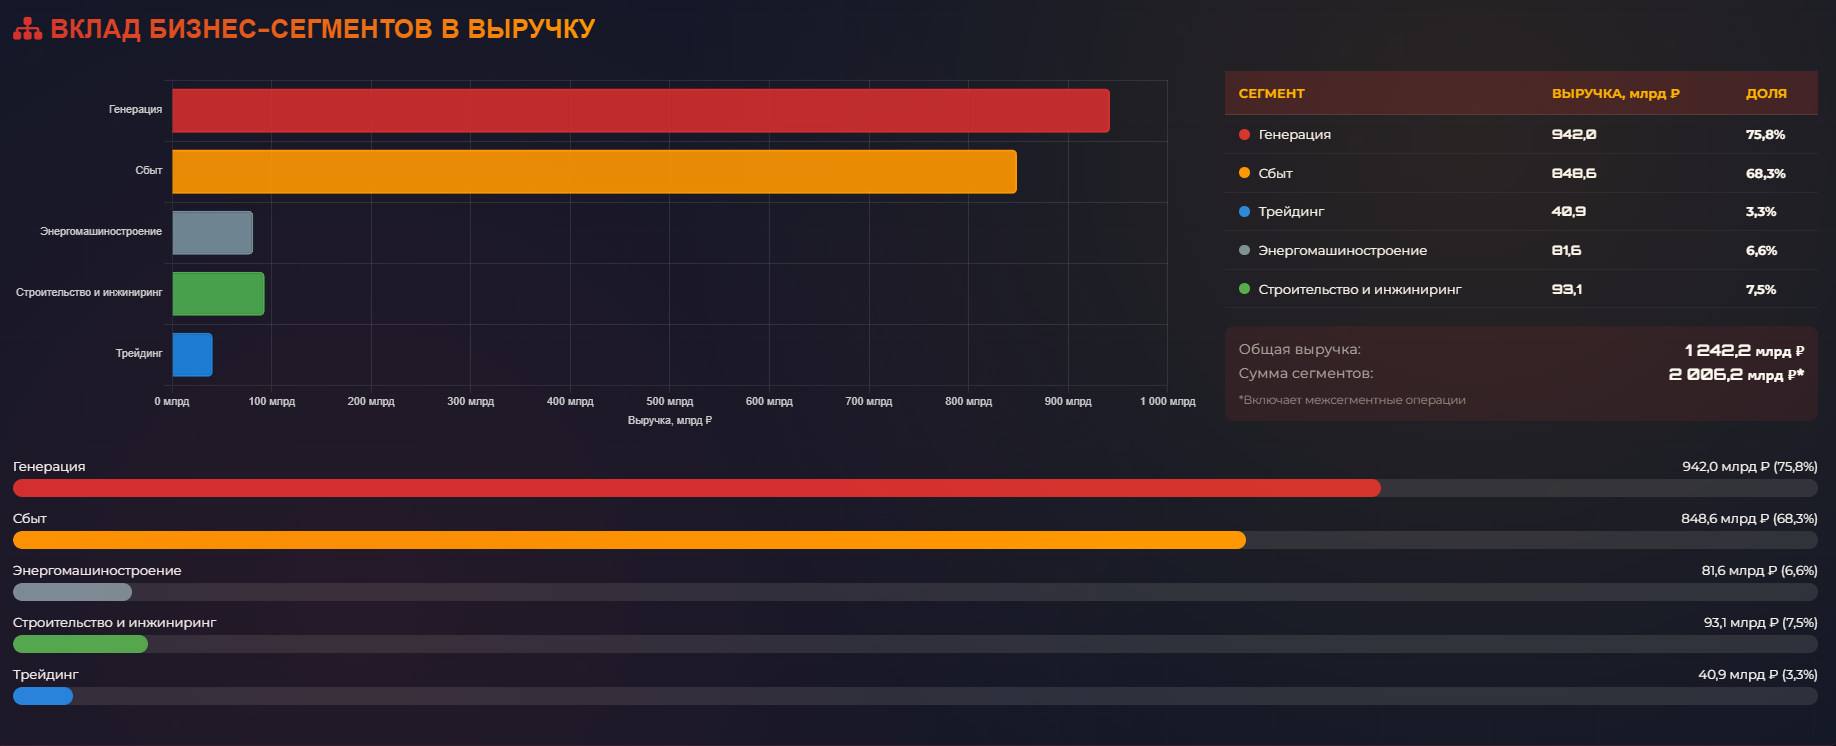The width and height of the screenshot is (1836, 746).
Task: Click the footnote about межсегментные операции
Action: 1351,400
